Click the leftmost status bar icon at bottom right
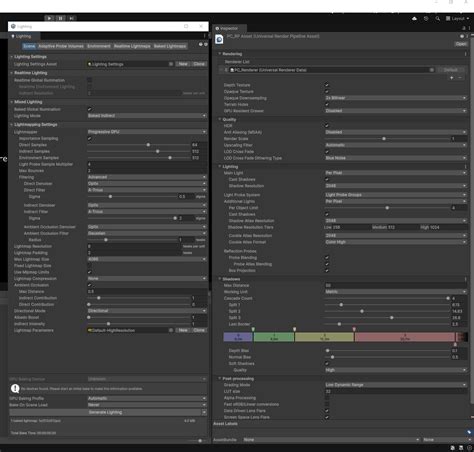The image size is (474, 452). click(452, 448)
